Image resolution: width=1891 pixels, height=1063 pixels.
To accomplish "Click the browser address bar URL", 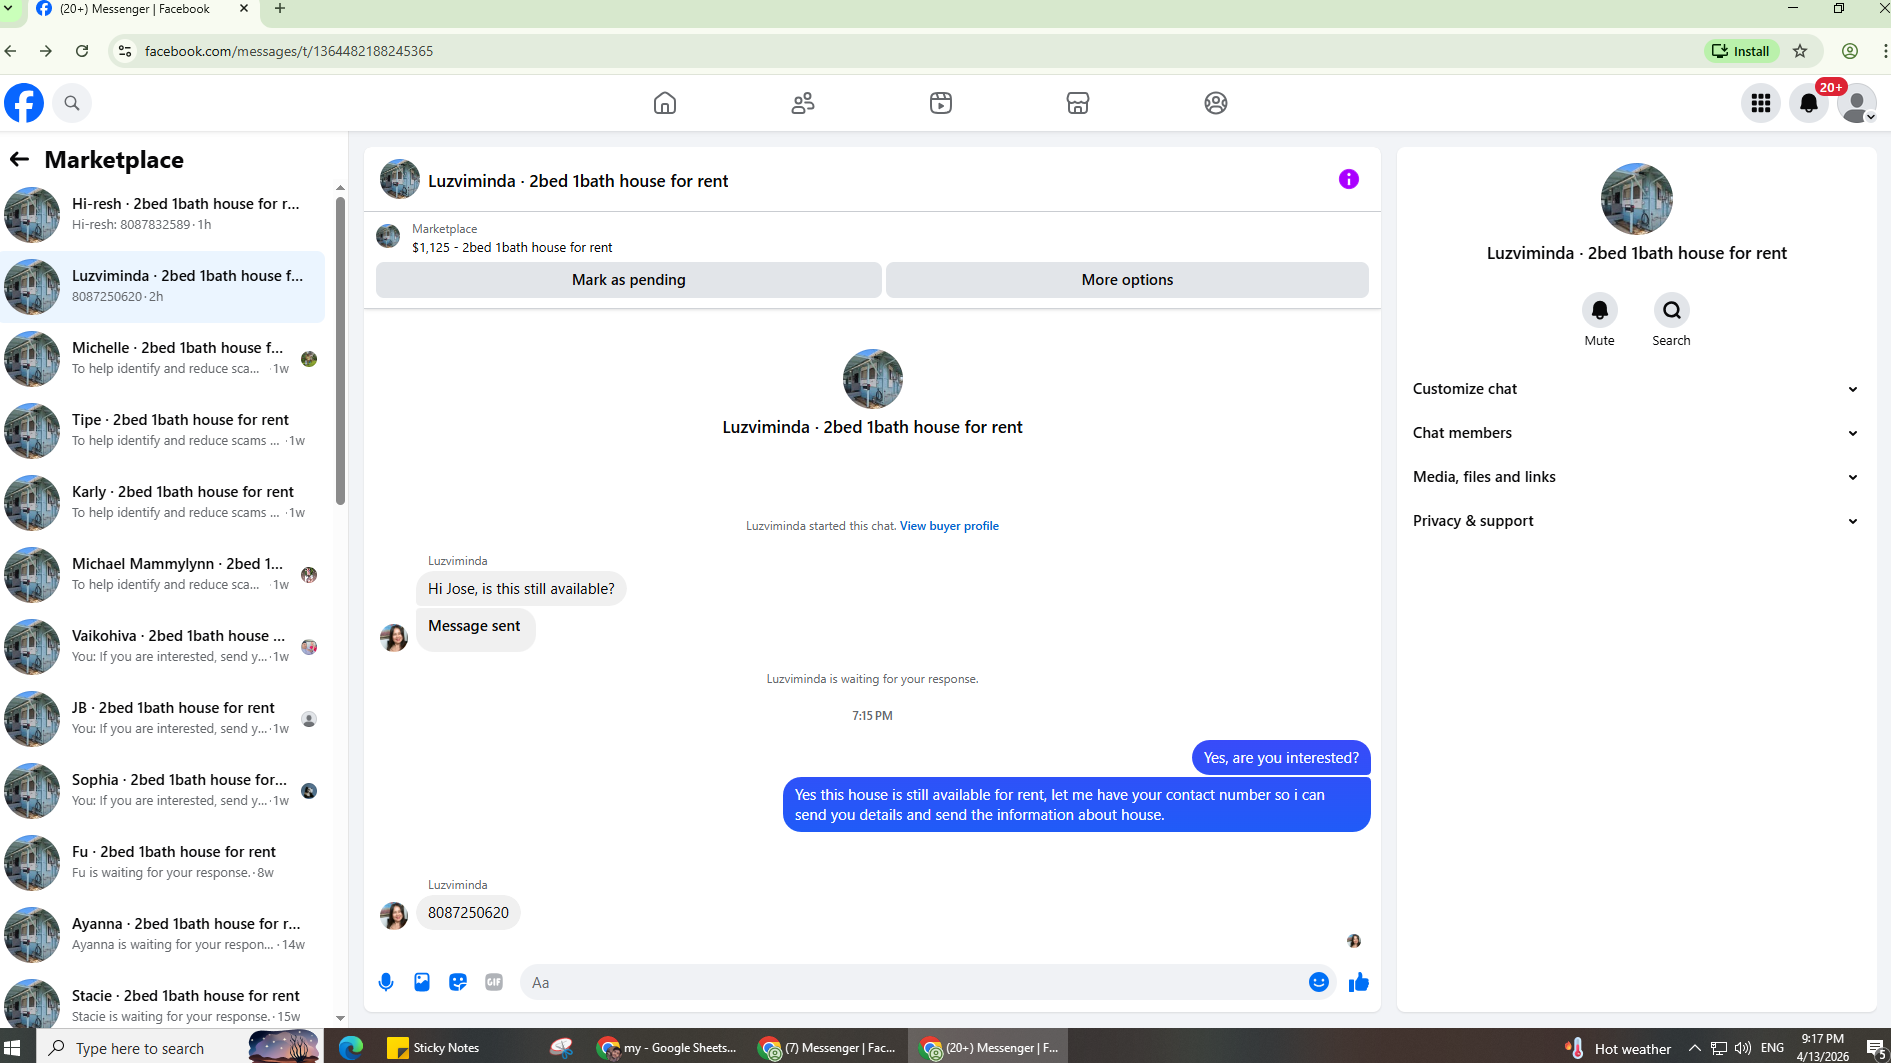I will point(289,51).
